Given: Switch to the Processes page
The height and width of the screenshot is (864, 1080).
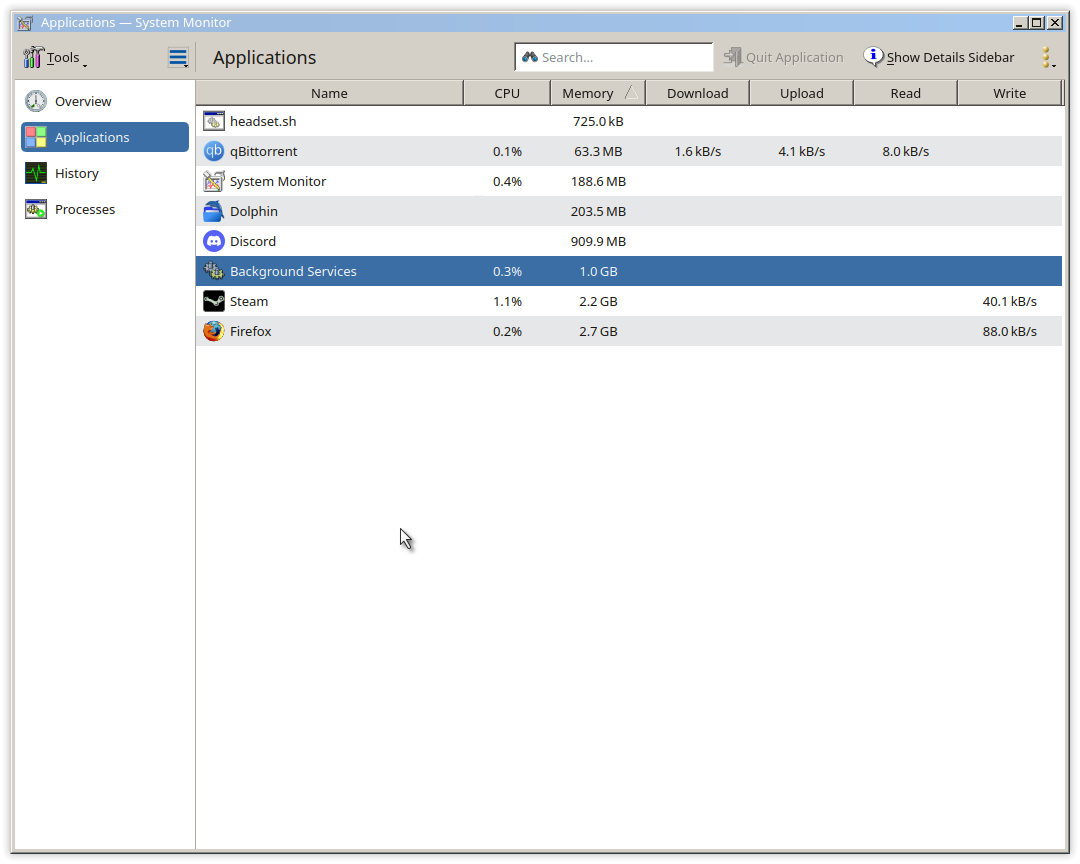Looking at the screenshot, I should click(x=105, y=209).
